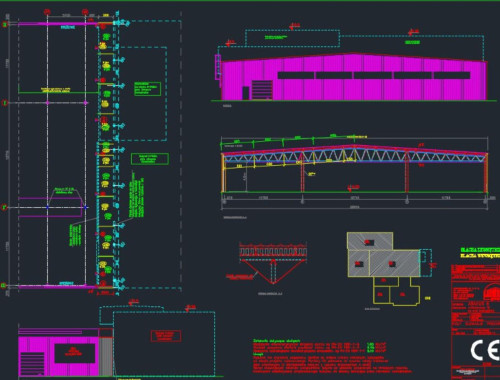Click the white CE mark symbol
The image size is (500, 380).
point(485,350)
